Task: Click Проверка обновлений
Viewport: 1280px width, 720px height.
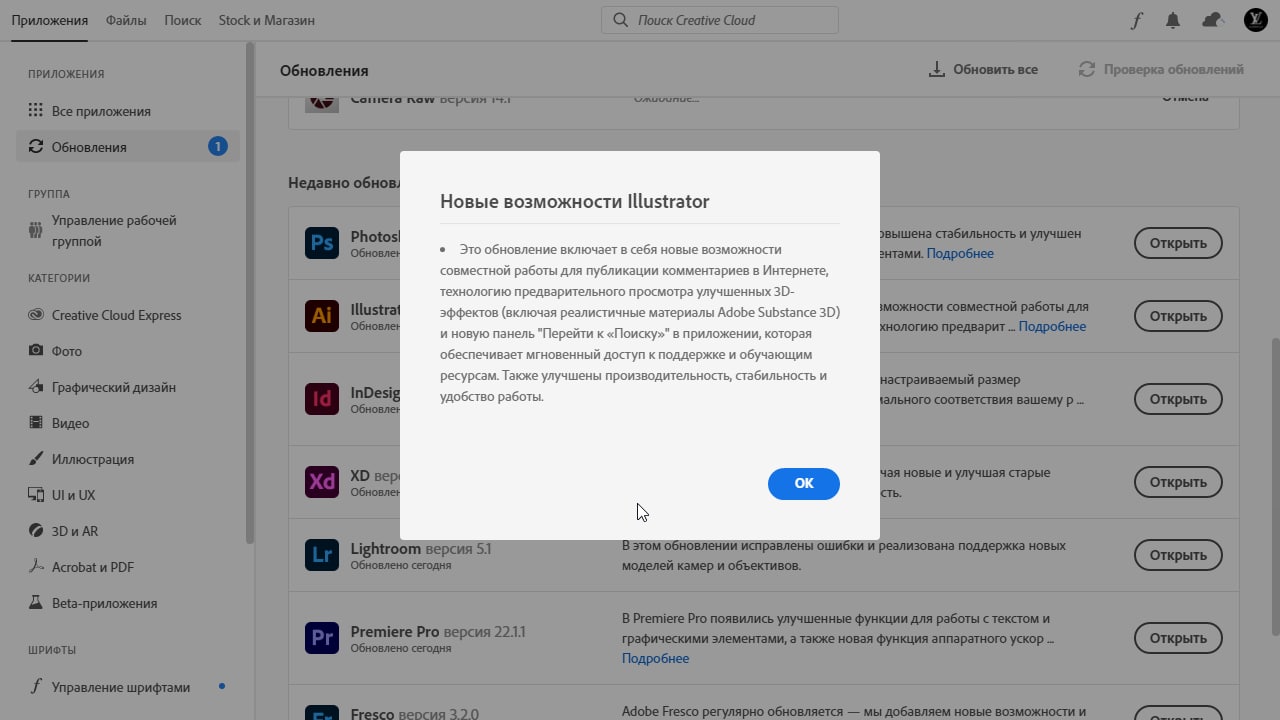Action: click(x=1161, y=69)
